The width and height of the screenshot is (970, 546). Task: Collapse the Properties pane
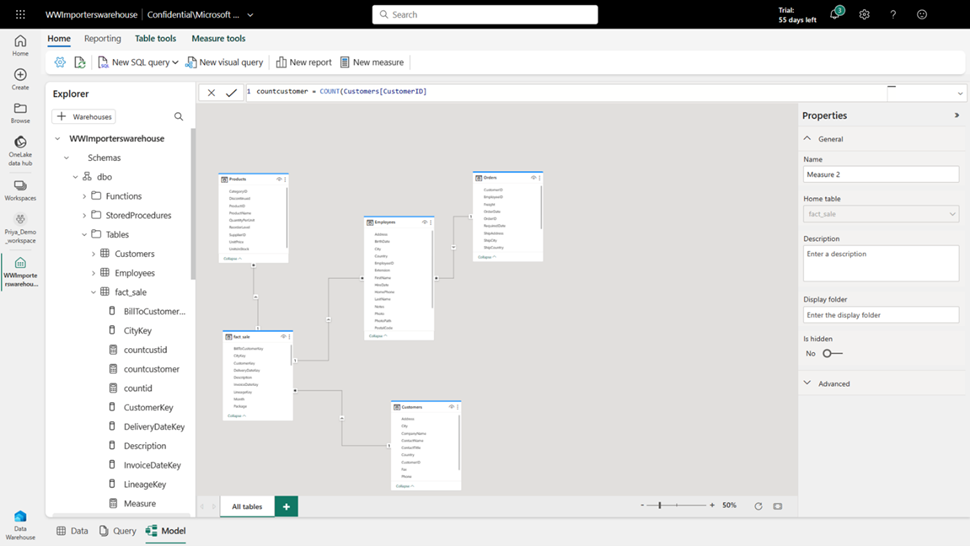pyautogui.click(x=956, y=115)
